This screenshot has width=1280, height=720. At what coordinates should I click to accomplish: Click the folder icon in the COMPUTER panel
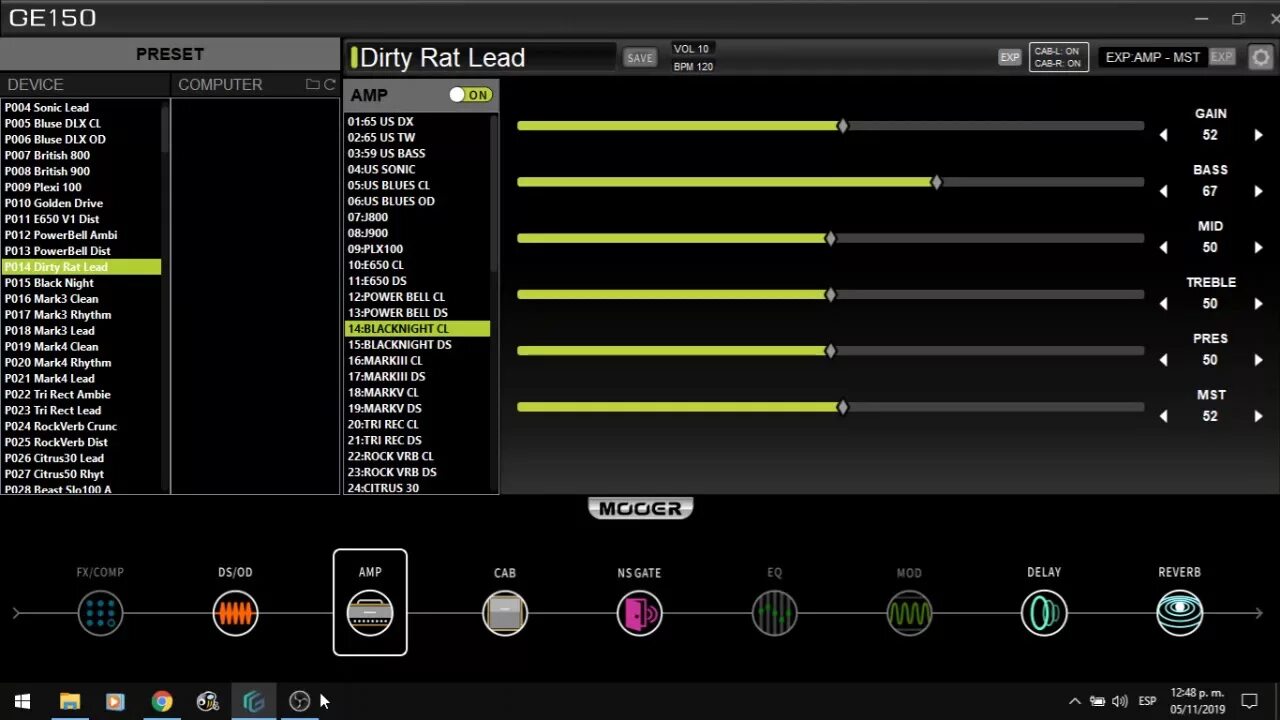click(312, 84)
